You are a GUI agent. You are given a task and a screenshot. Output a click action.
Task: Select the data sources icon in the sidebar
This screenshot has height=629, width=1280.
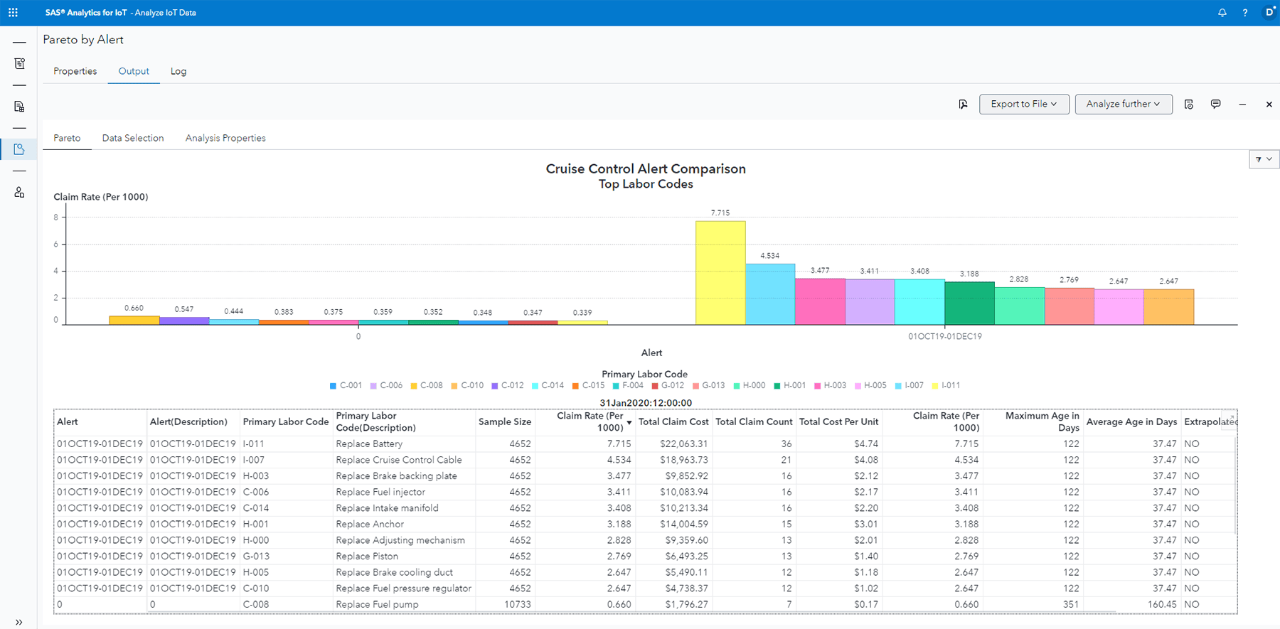pos(18,105)
